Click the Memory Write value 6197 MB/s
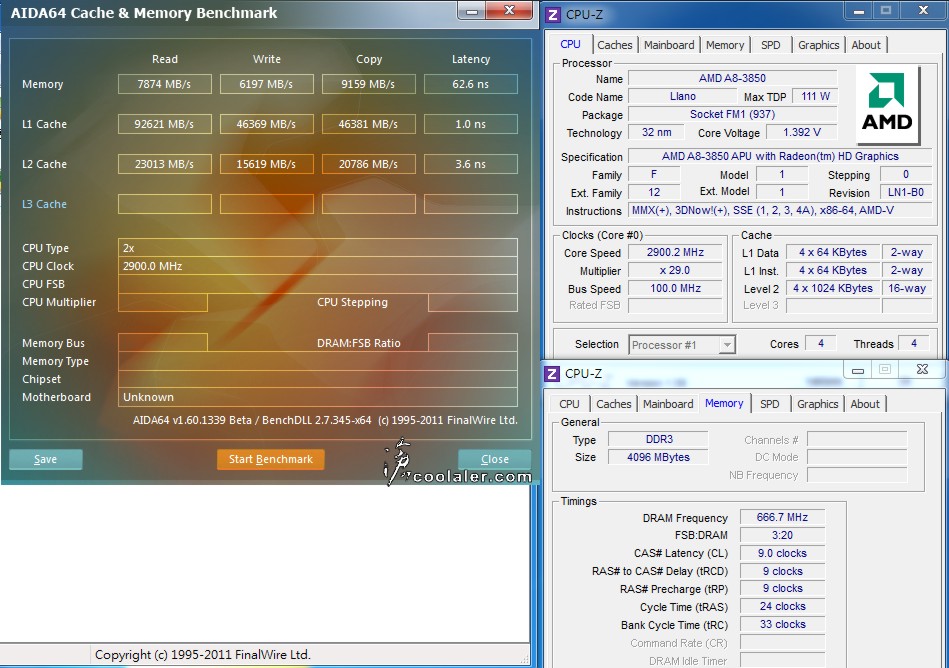949x668 pixels. pyautogui.click(x=266, y=84)
